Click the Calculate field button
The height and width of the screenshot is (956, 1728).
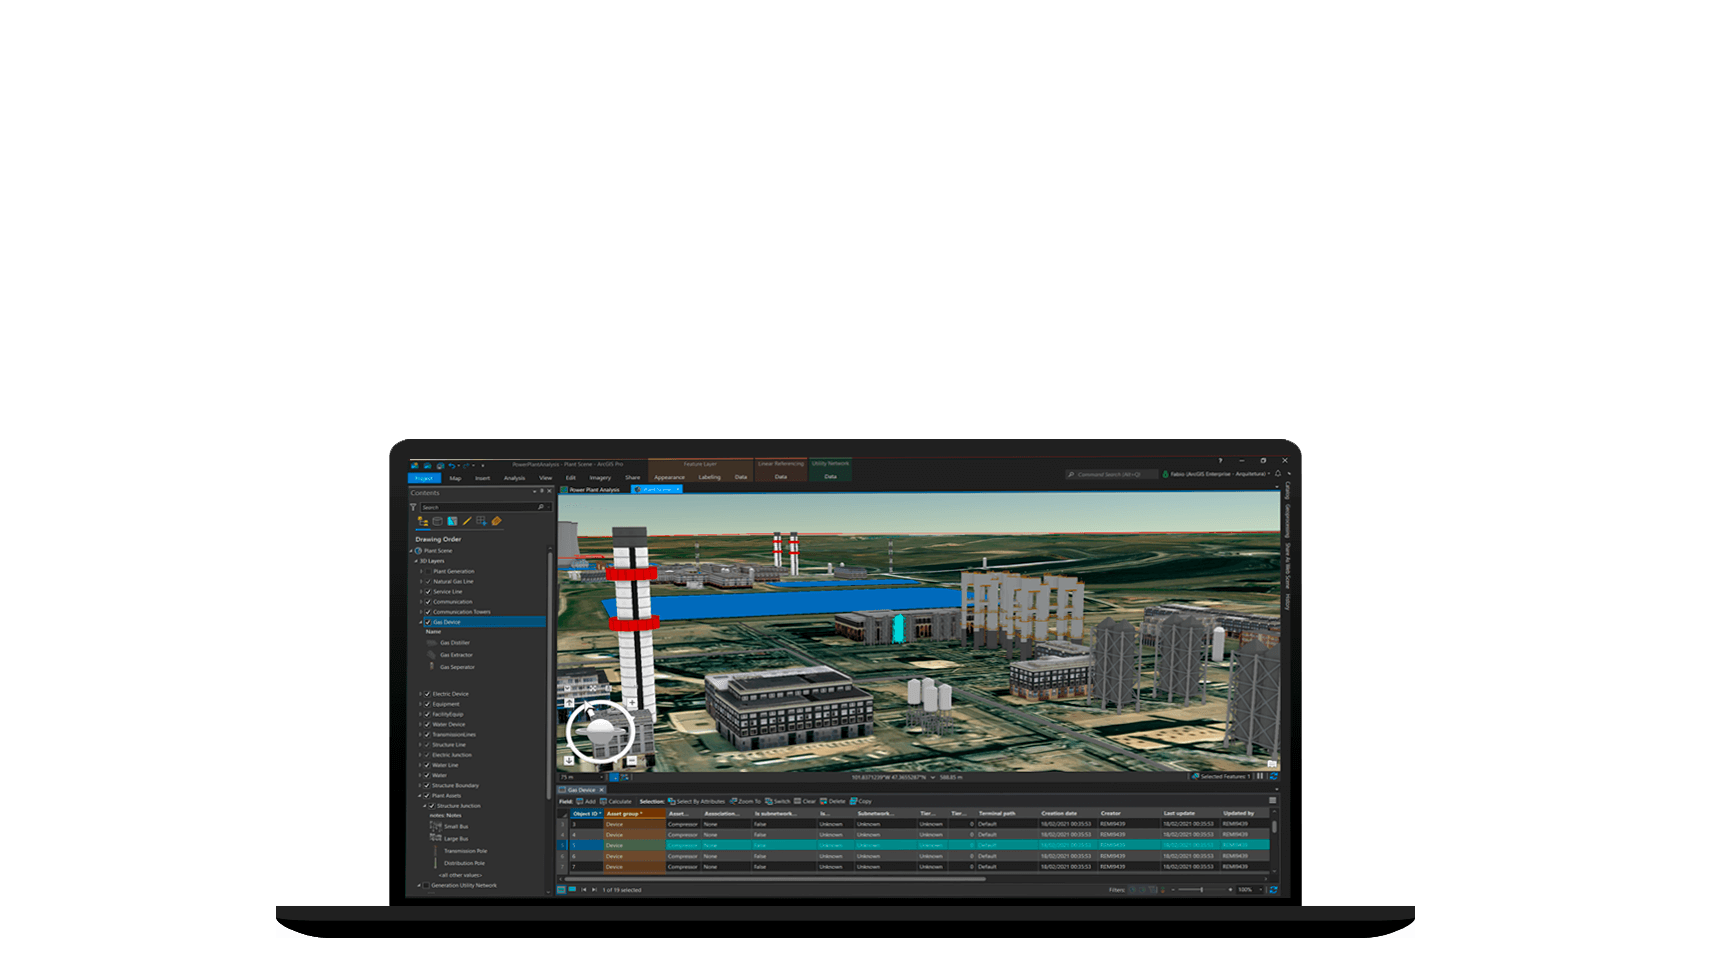[615, 801]
